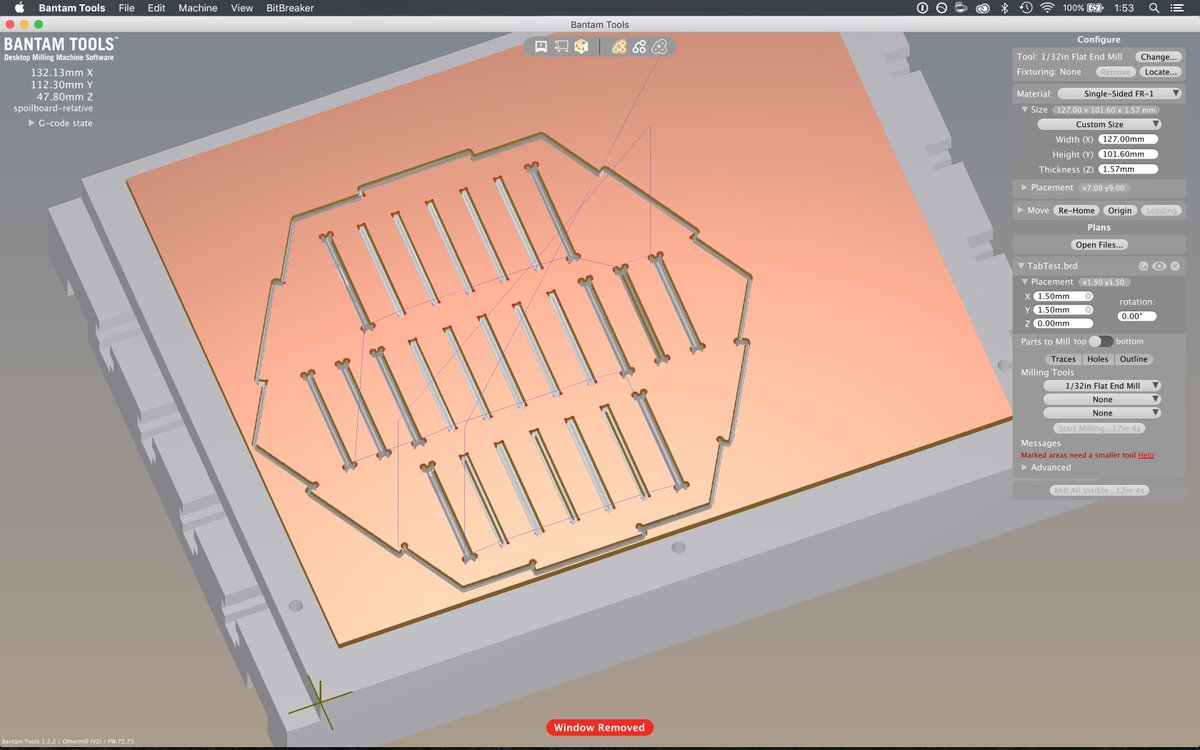Open the second milling tool dropdown
The width and height of the screenshot is (1200, 750).
pos(1101,399)
